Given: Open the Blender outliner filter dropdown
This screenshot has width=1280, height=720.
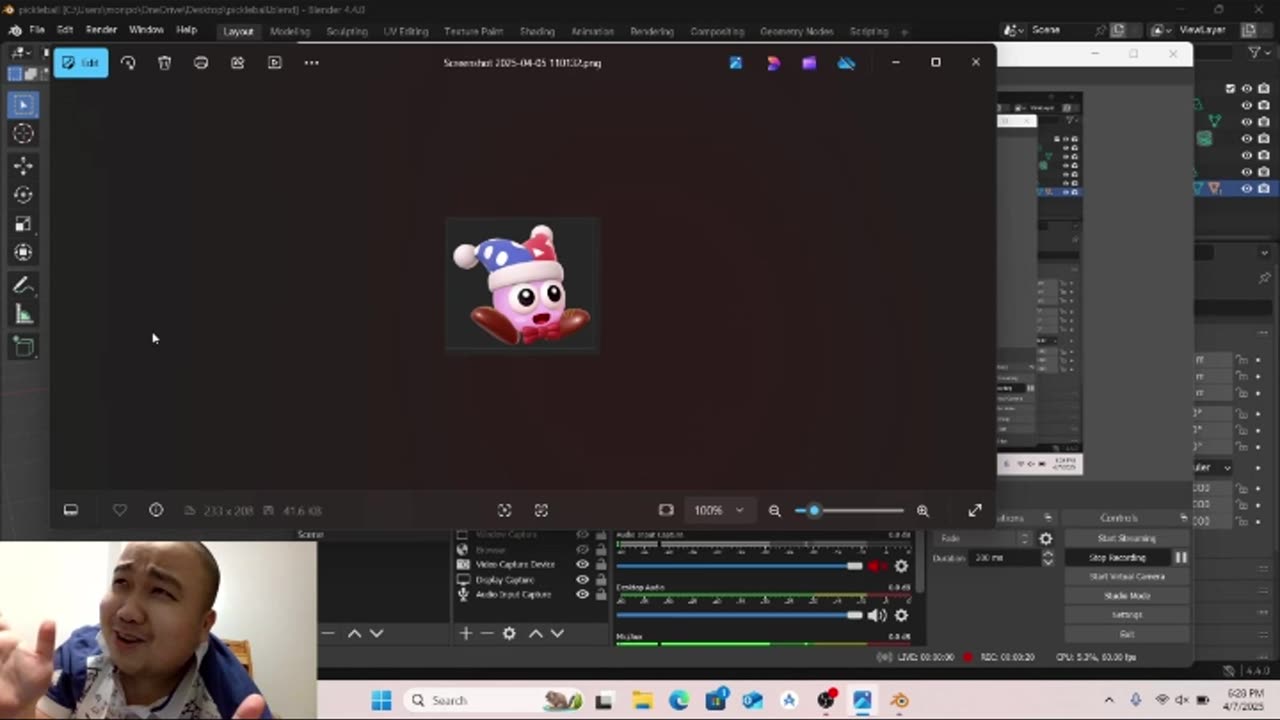Looking at the screenshot, I should point(1258,52).
